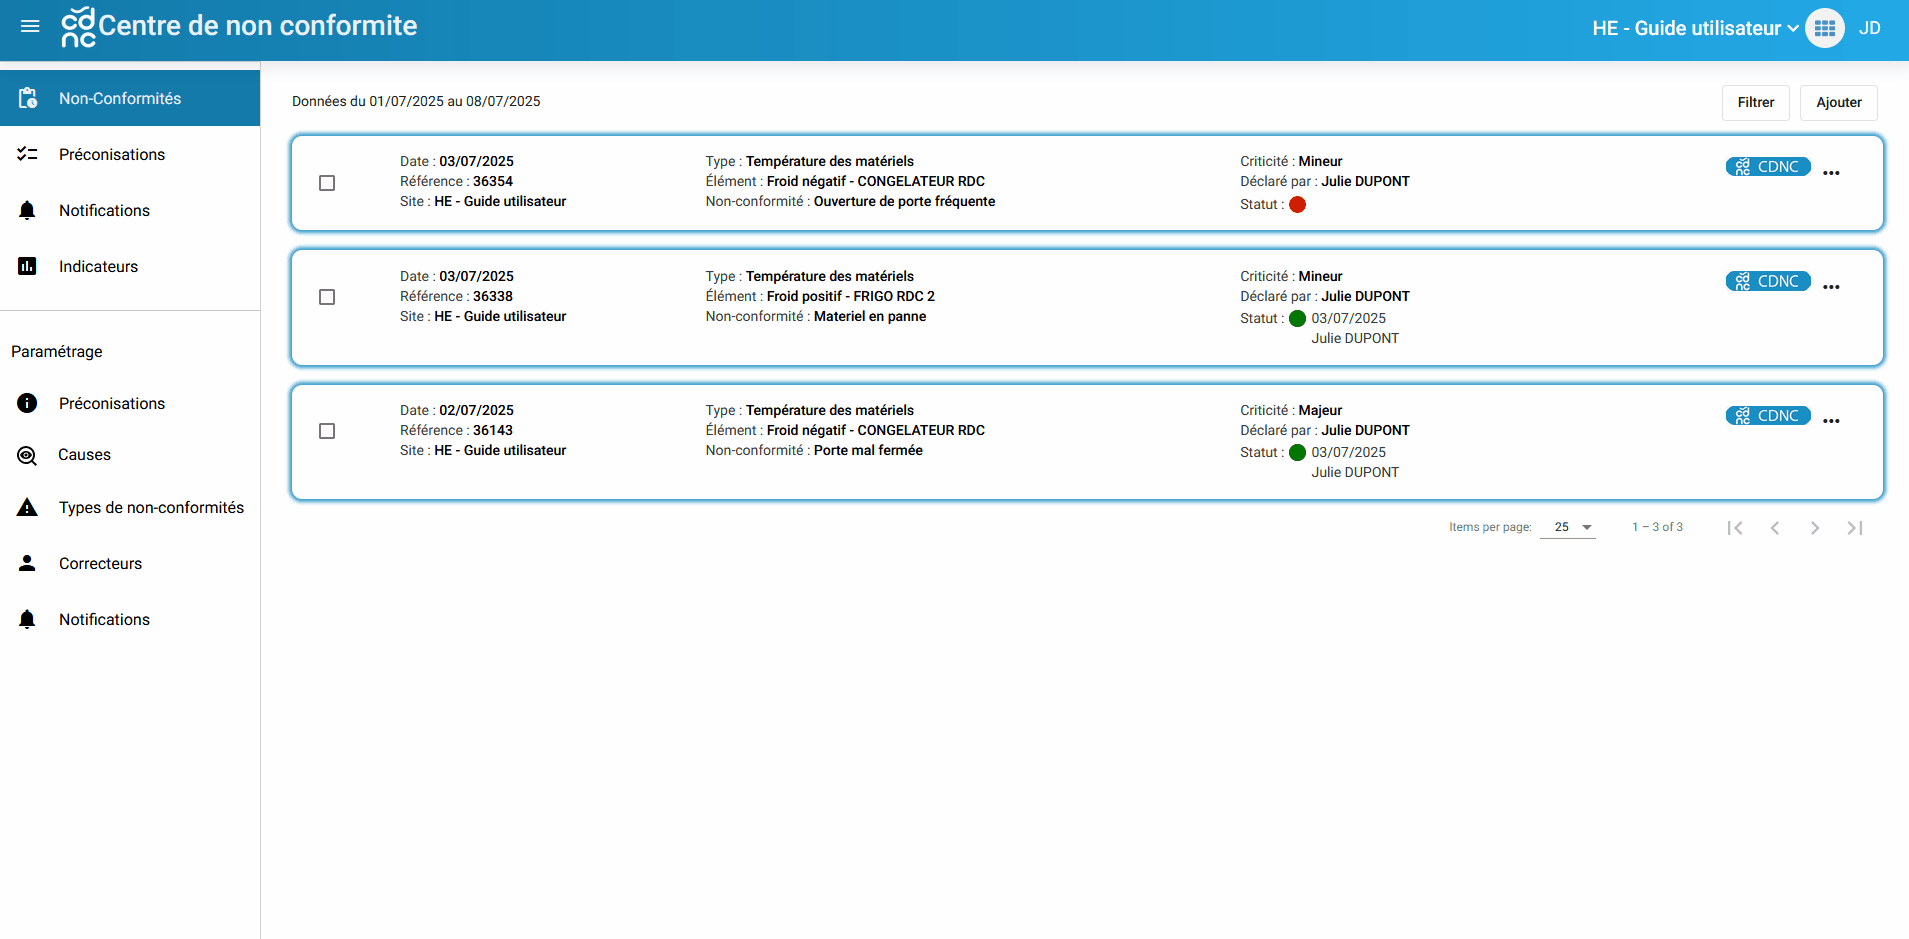1909x939 pixels.
Task: Click the Préconisations checklist icon in the top menu
Action: click(28, 154)
